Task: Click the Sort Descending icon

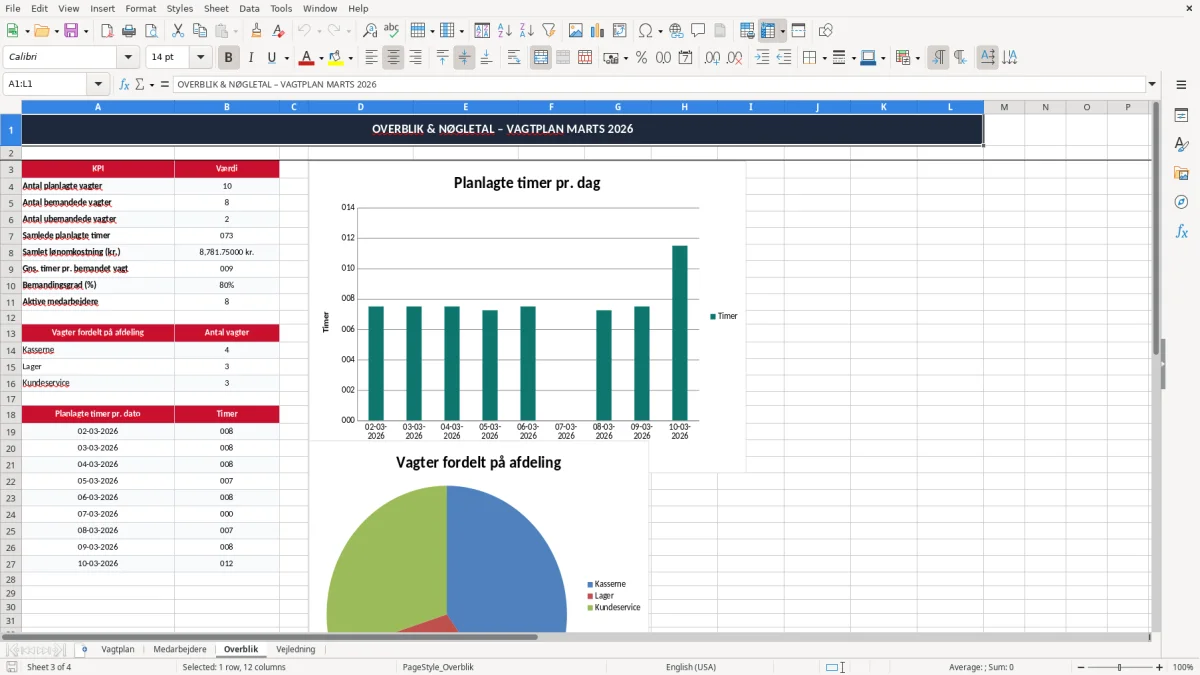Action: (x=526, y=31)
